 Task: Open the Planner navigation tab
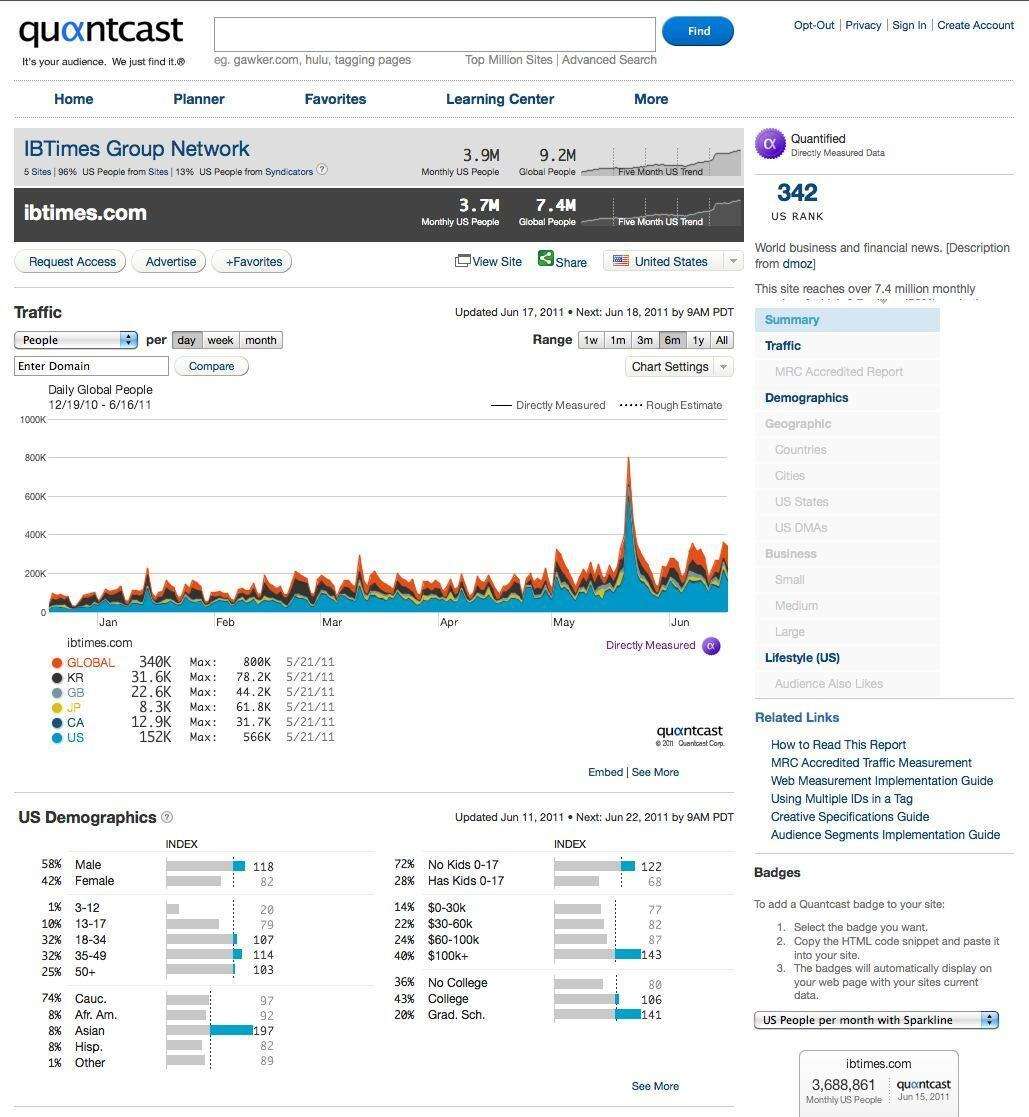coord(199,99)
